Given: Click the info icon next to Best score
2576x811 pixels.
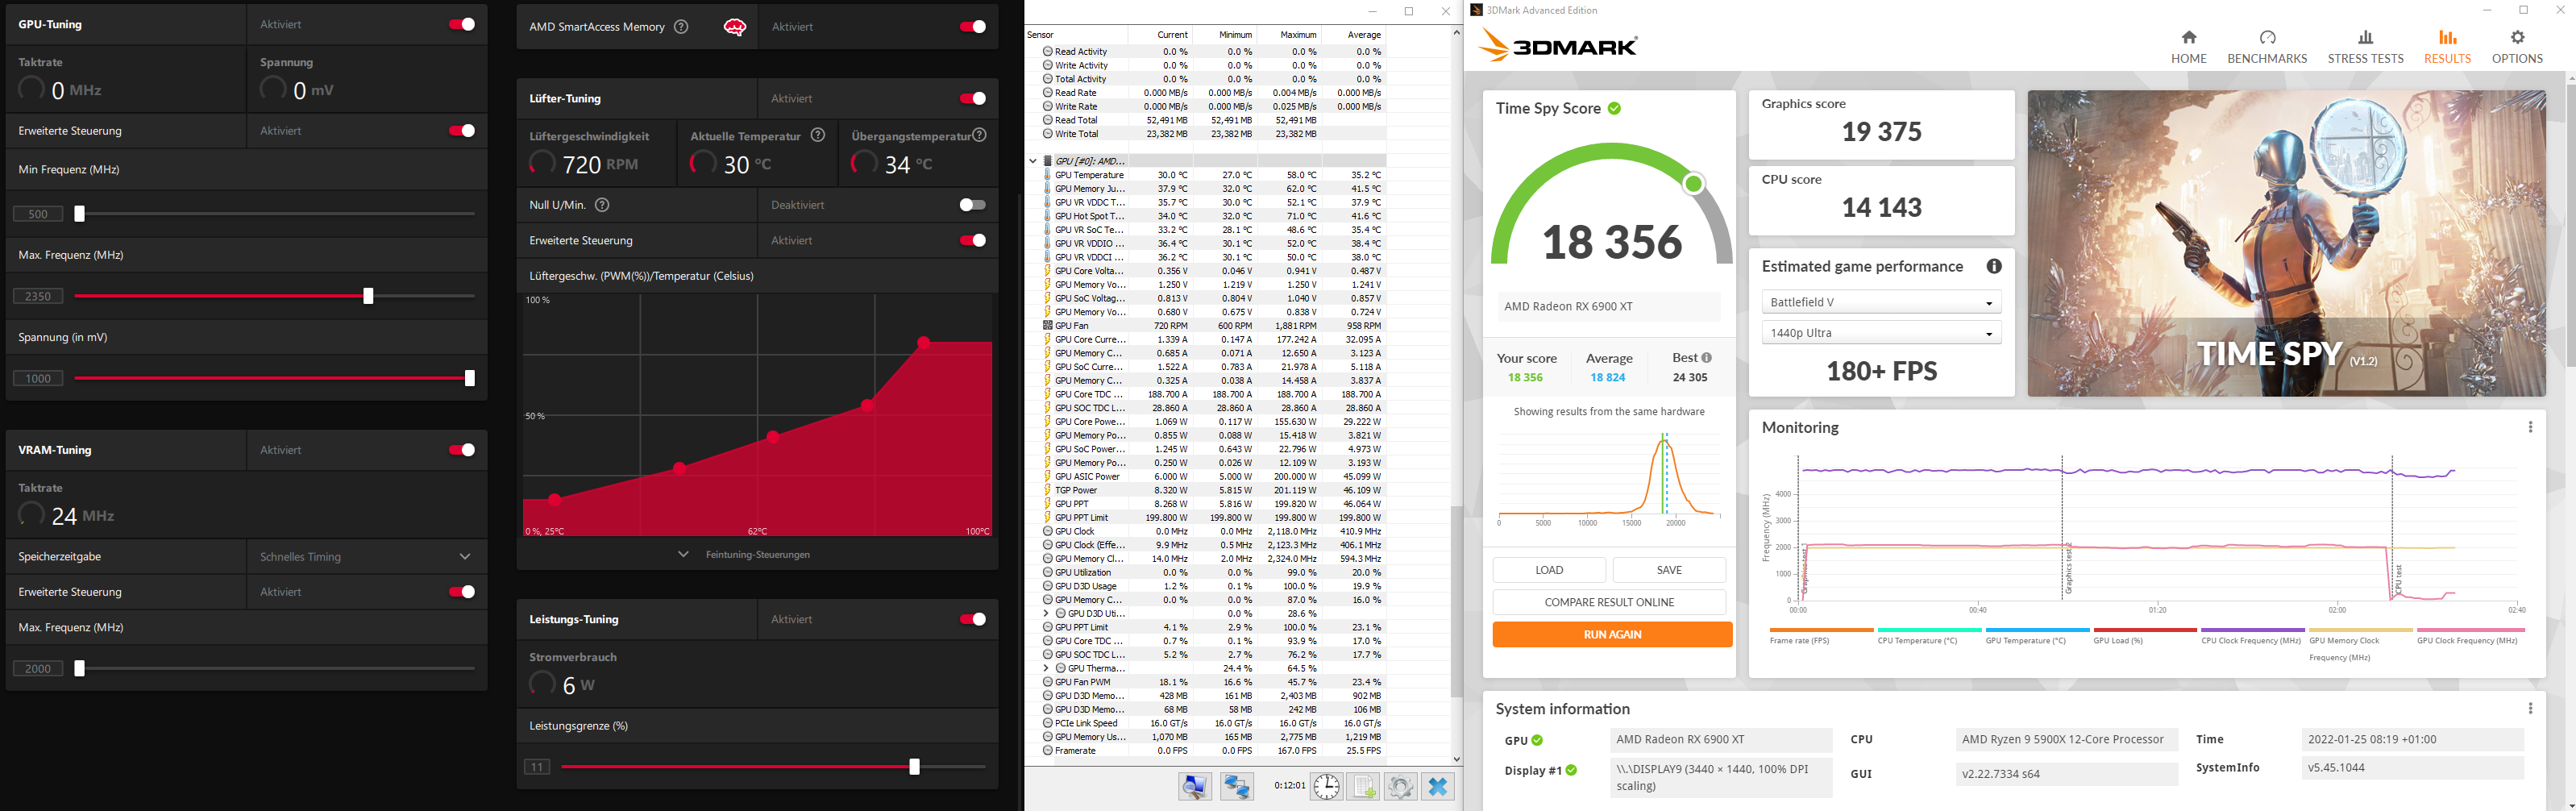Looking at the screenshot, I should point(1706,357).
